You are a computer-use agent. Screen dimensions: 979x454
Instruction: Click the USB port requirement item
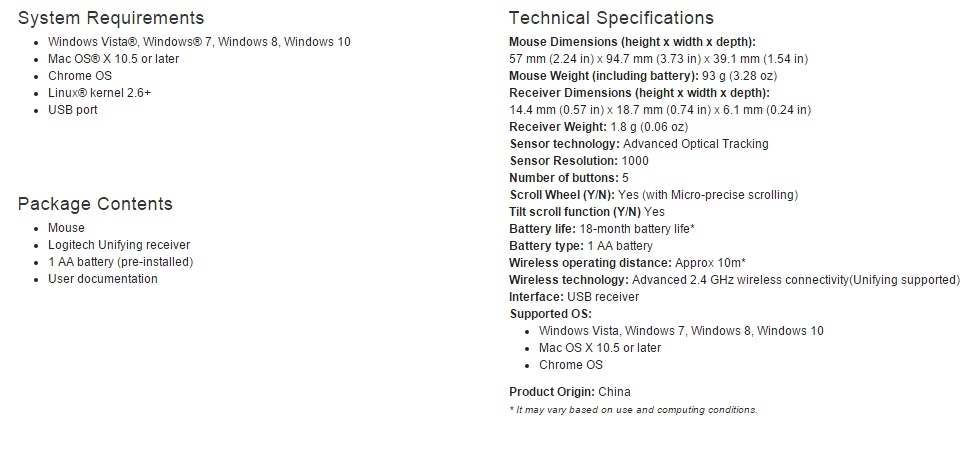tap(73, 110)
